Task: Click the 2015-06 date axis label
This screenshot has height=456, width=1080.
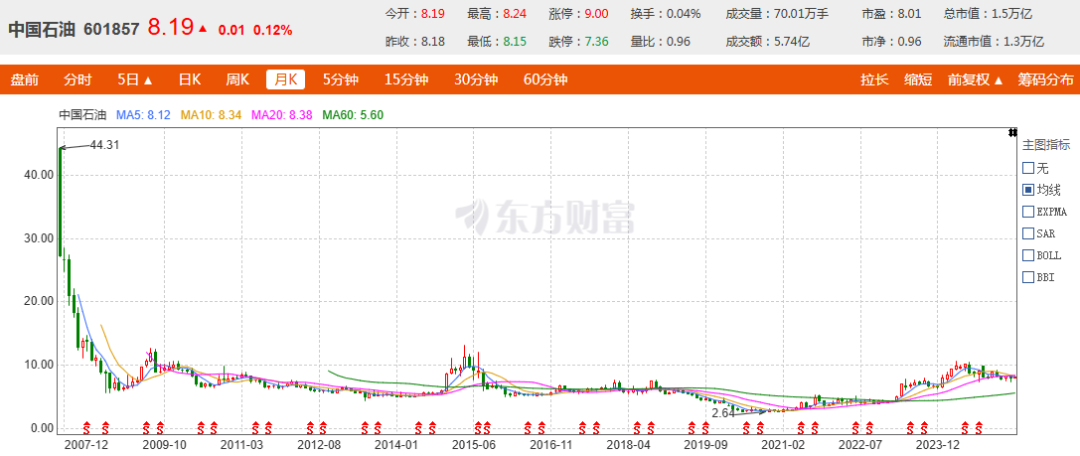Action: click(475, 445)
